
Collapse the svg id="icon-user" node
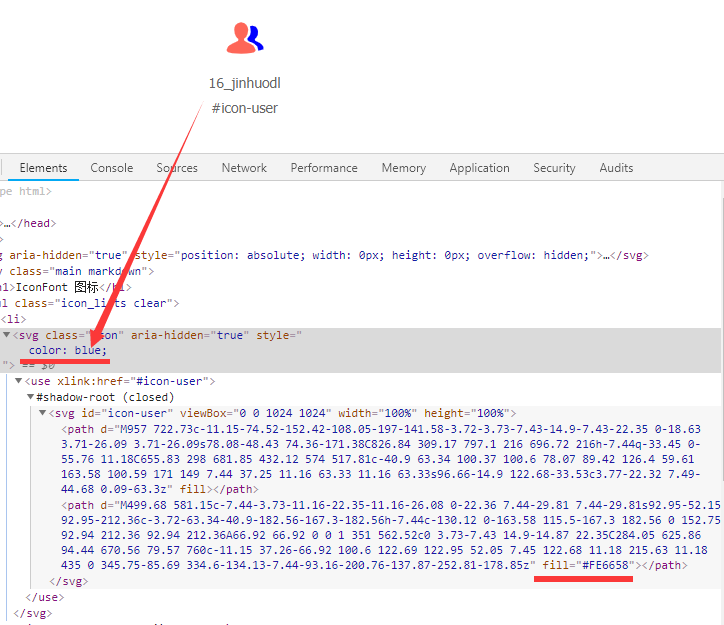[x=42, y=413]
